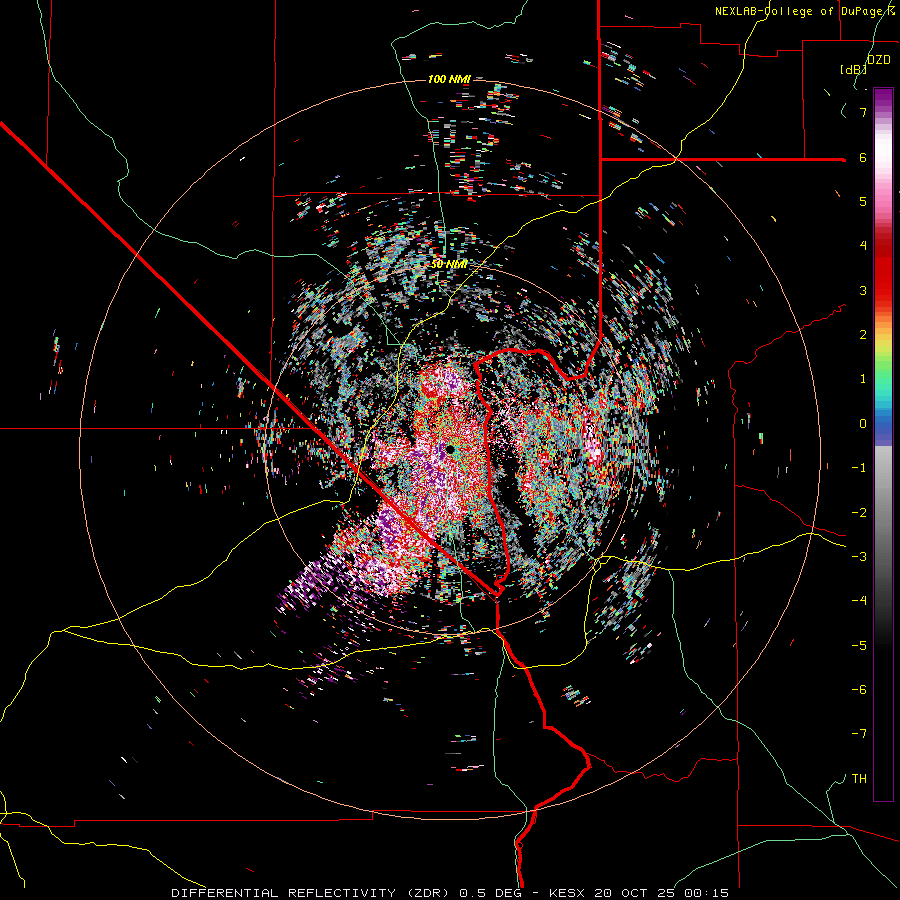Click the "[dB]" units label above the scale
900x900 pixels.
[853, 69]
